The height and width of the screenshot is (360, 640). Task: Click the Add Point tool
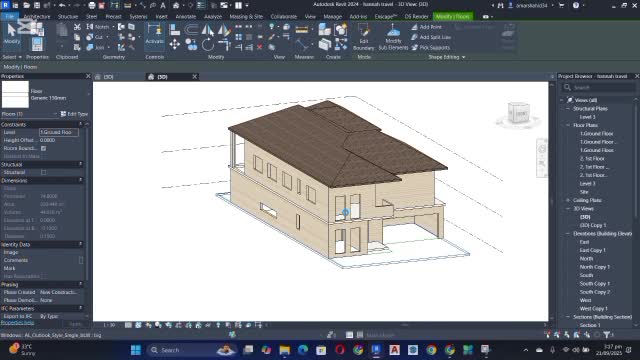[x=427, y=27]
